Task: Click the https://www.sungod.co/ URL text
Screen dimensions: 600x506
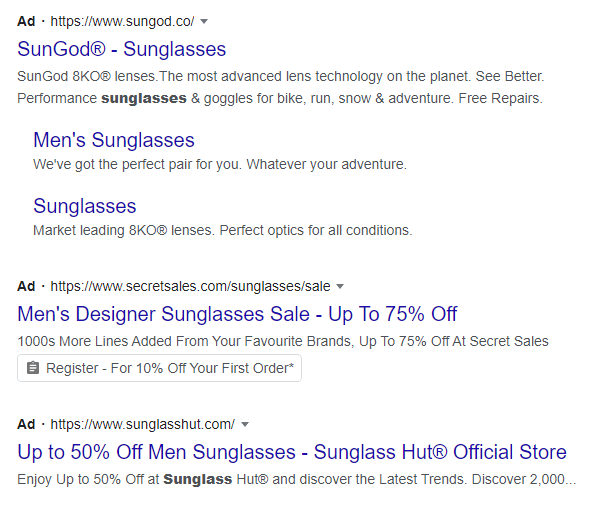Action: pos(122,21)
